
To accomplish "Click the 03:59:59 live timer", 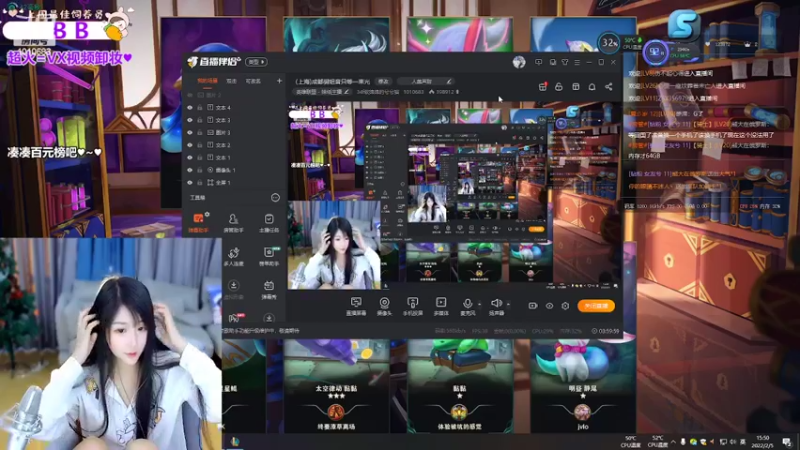I will click(606, 331).
